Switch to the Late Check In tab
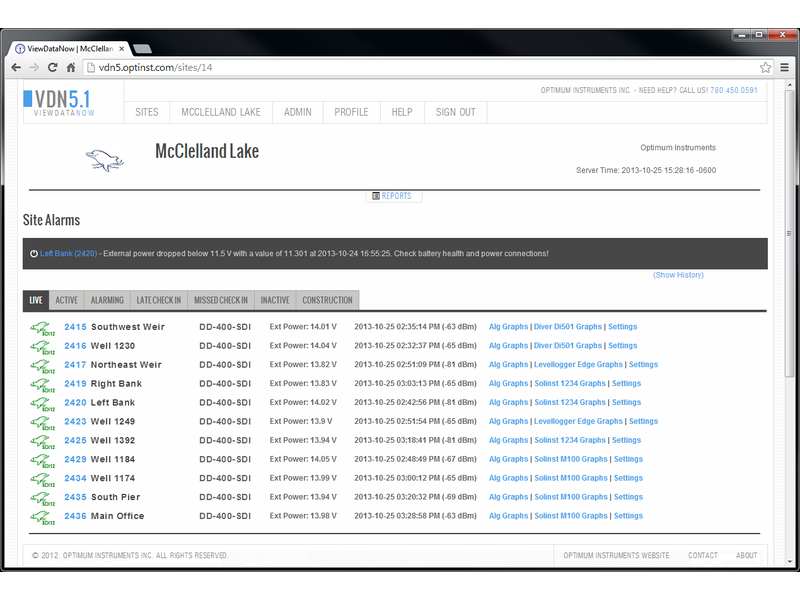 [x=159, y=300]
